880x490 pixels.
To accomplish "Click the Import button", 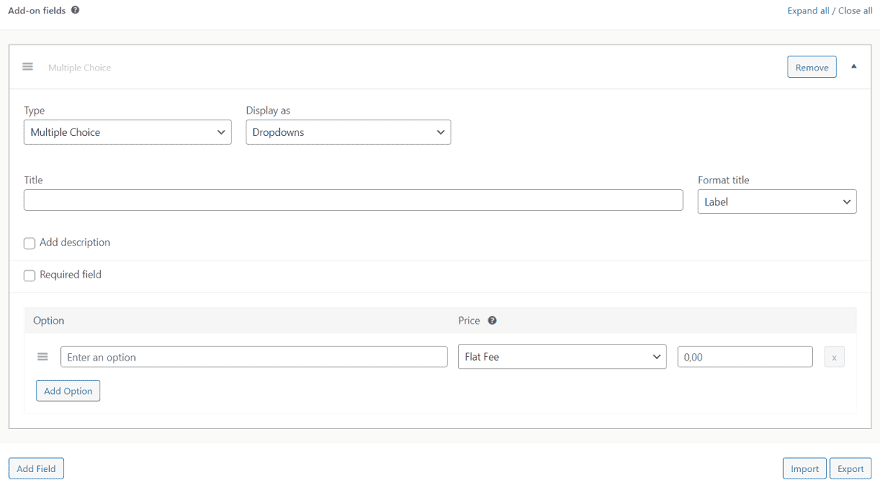I will coord(804,468).
